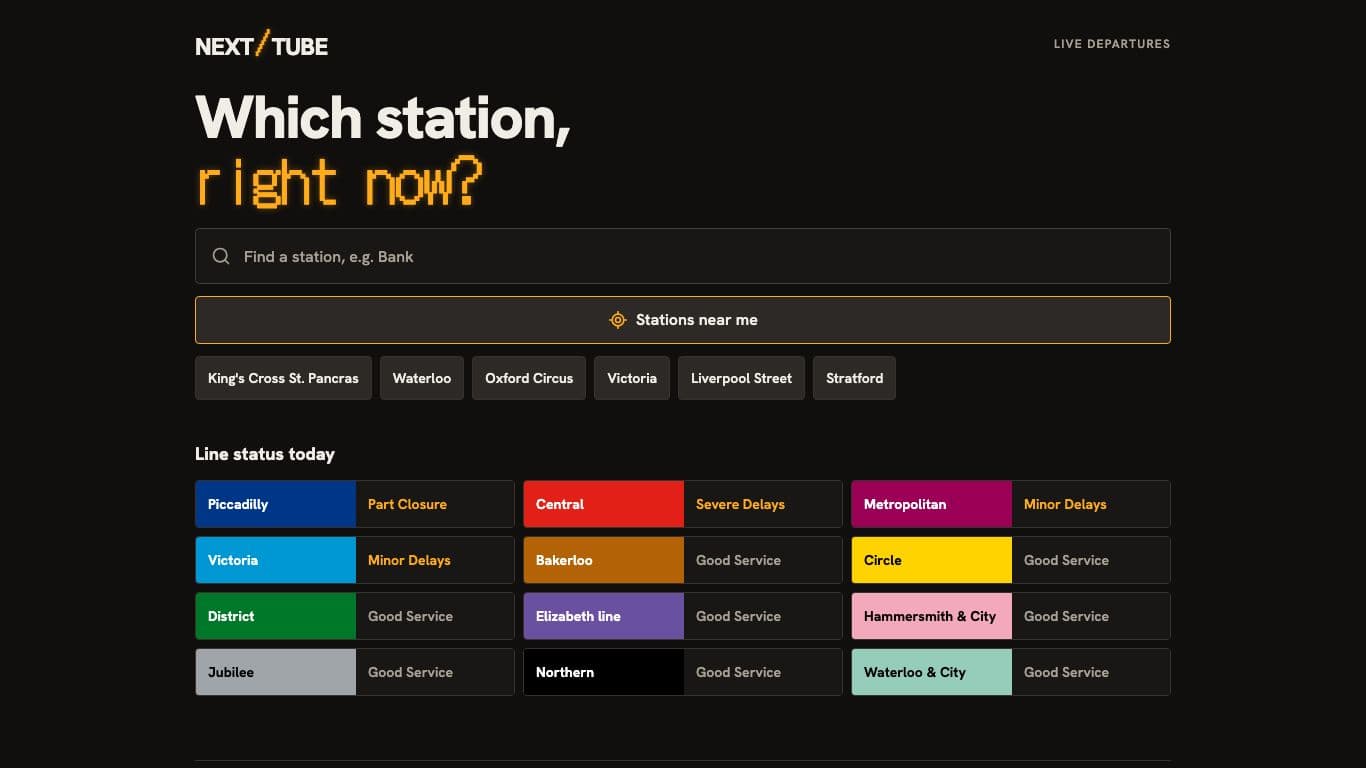Image resolution: width=1366 pixels, height=768 pixels.
Task: Click the magenta Metropolitan line label
Action: point(932,504)
